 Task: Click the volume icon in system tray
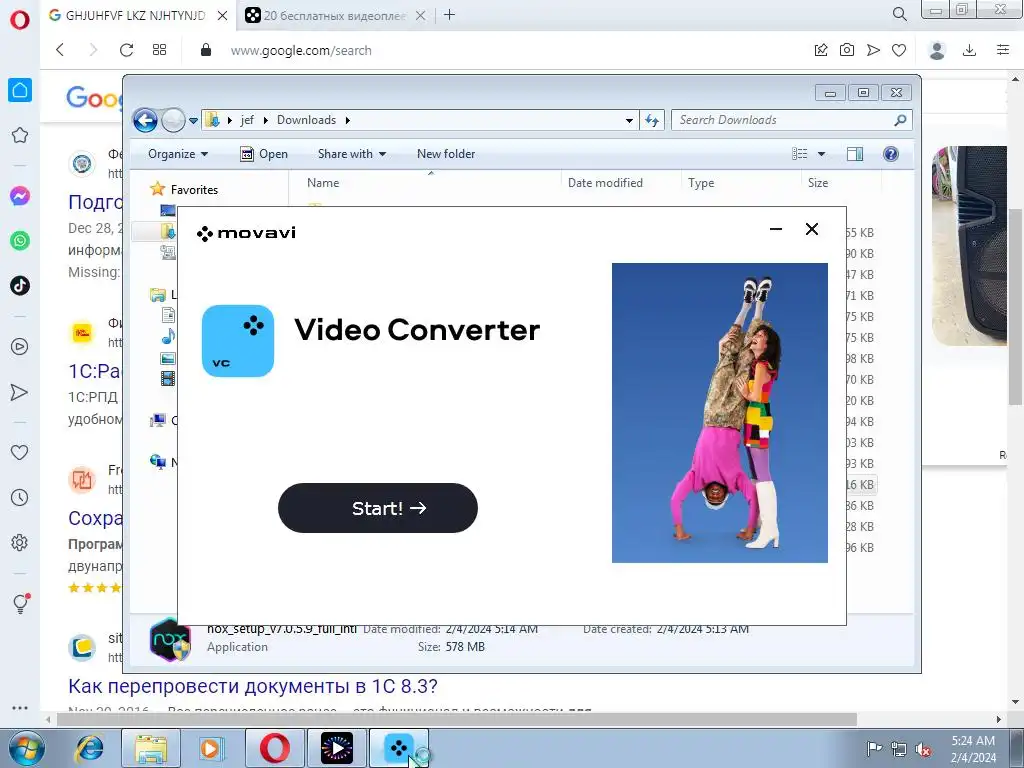(x=923, y=749)
